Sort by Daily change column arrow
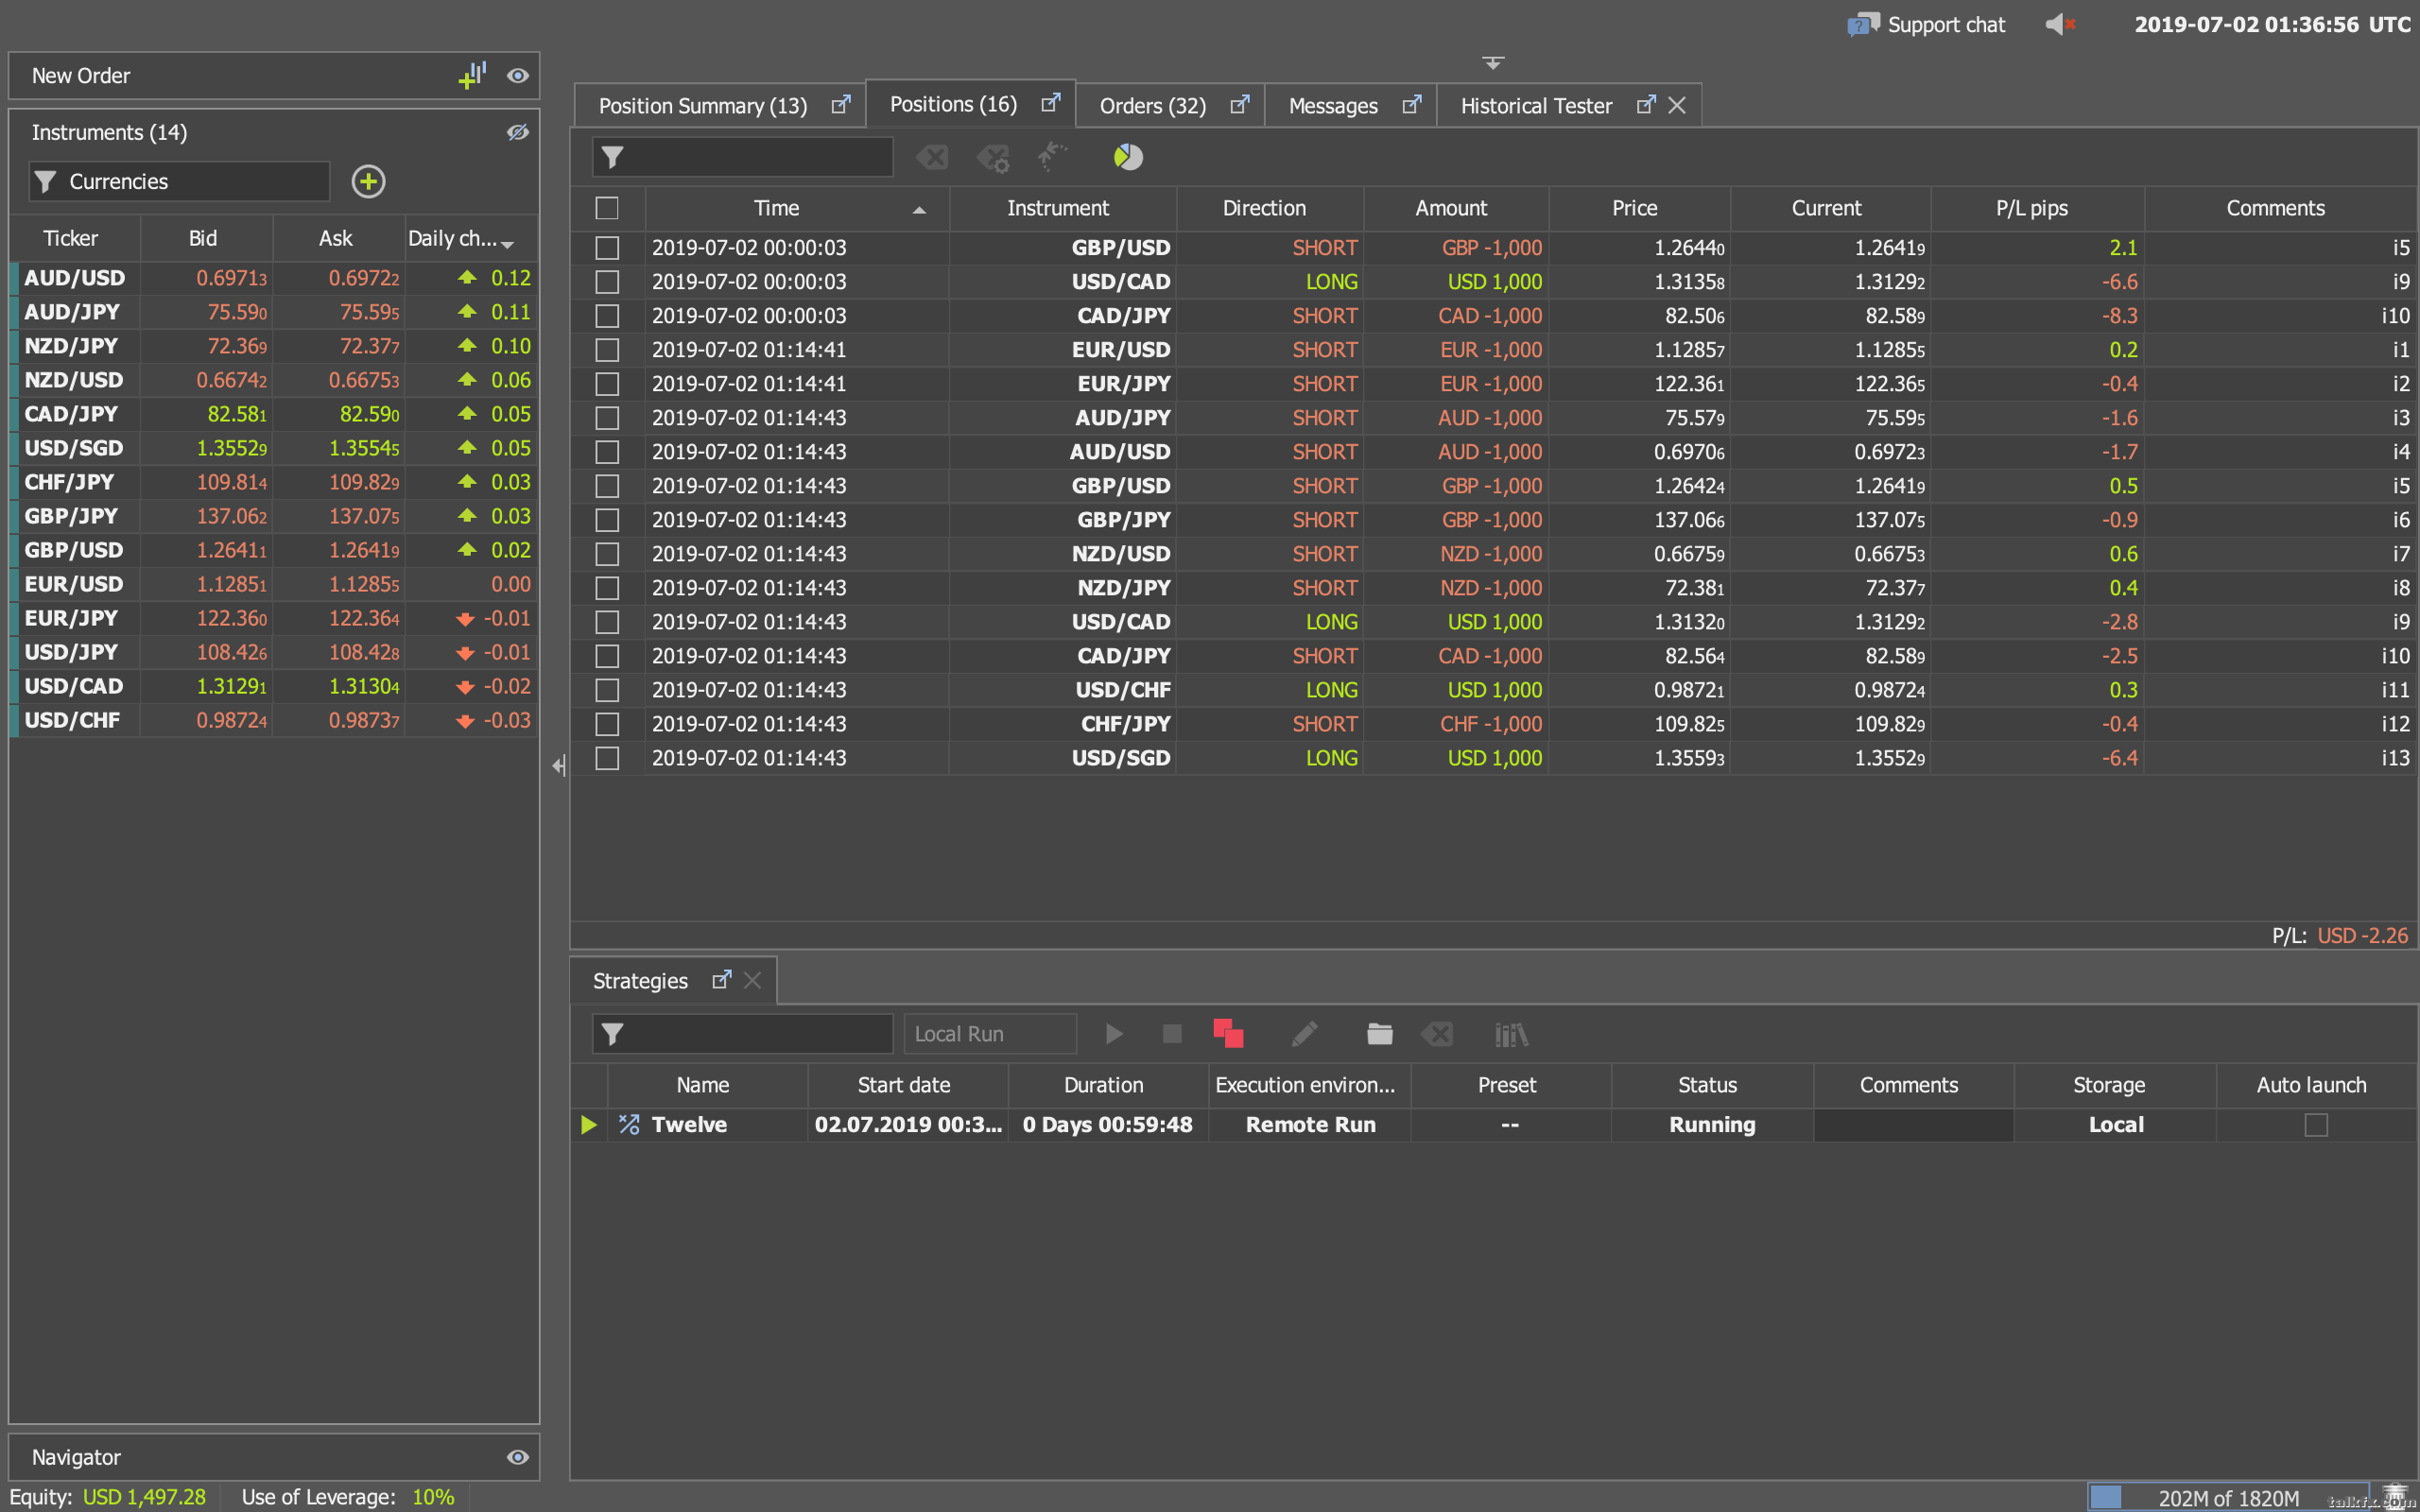 point(508,243)
